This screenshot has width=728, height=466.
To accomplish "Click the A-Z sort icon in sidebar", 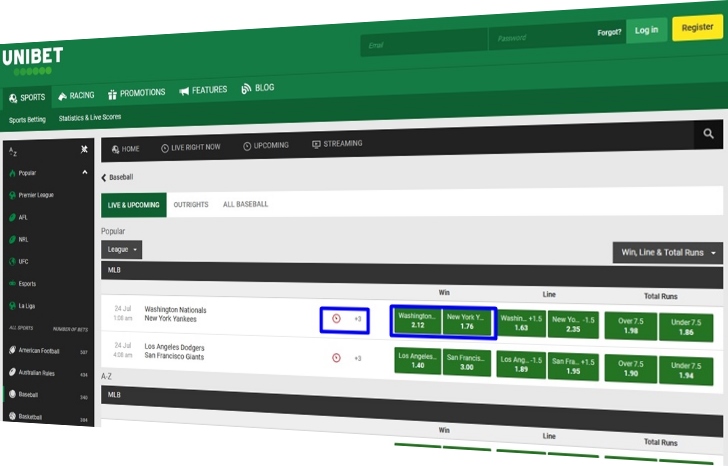I will 13,151.
